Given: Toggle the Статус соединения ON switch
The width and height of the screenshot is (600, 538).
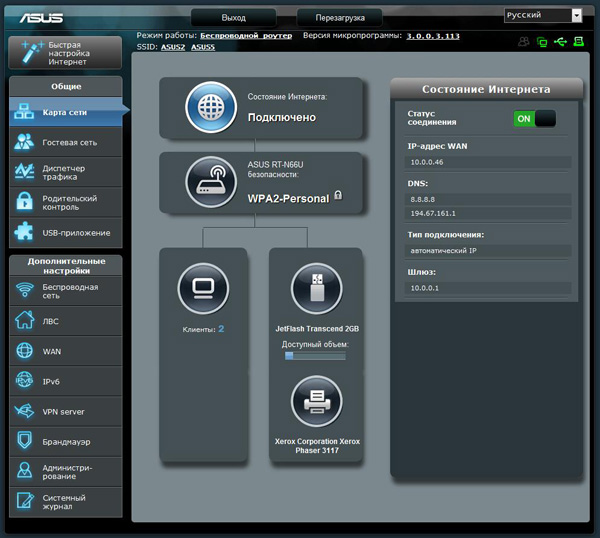Looking at the screenshot, I should tap(534, 119).
